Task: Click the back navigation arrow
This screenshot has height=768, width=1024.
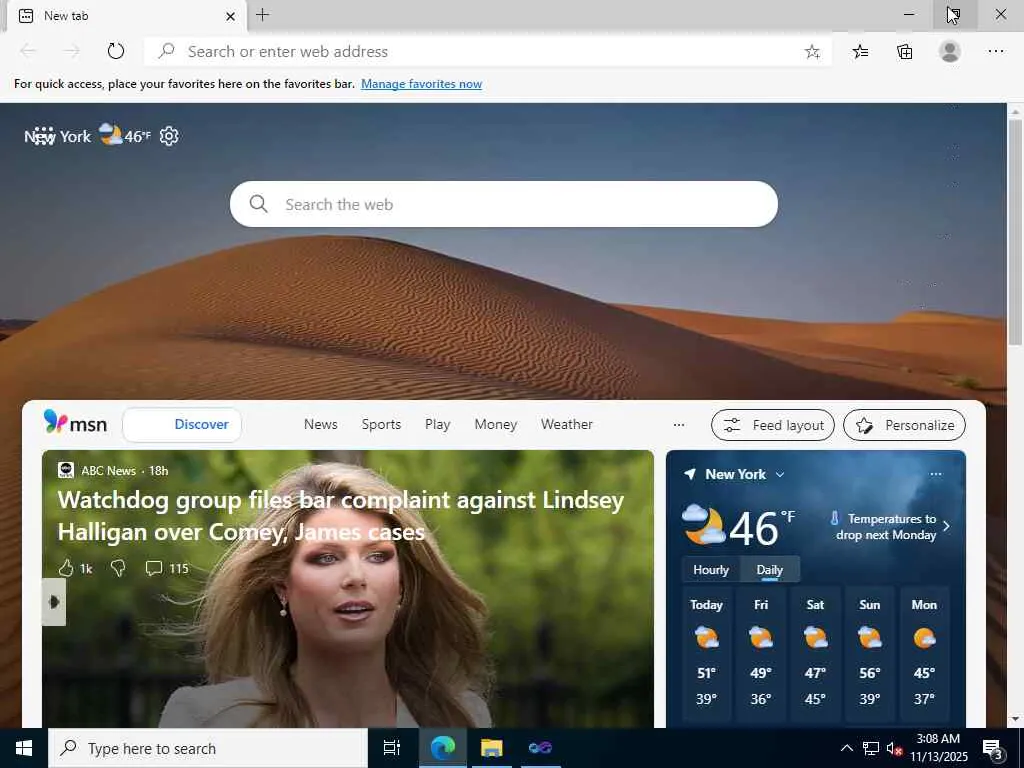Action: pos(28,51)
